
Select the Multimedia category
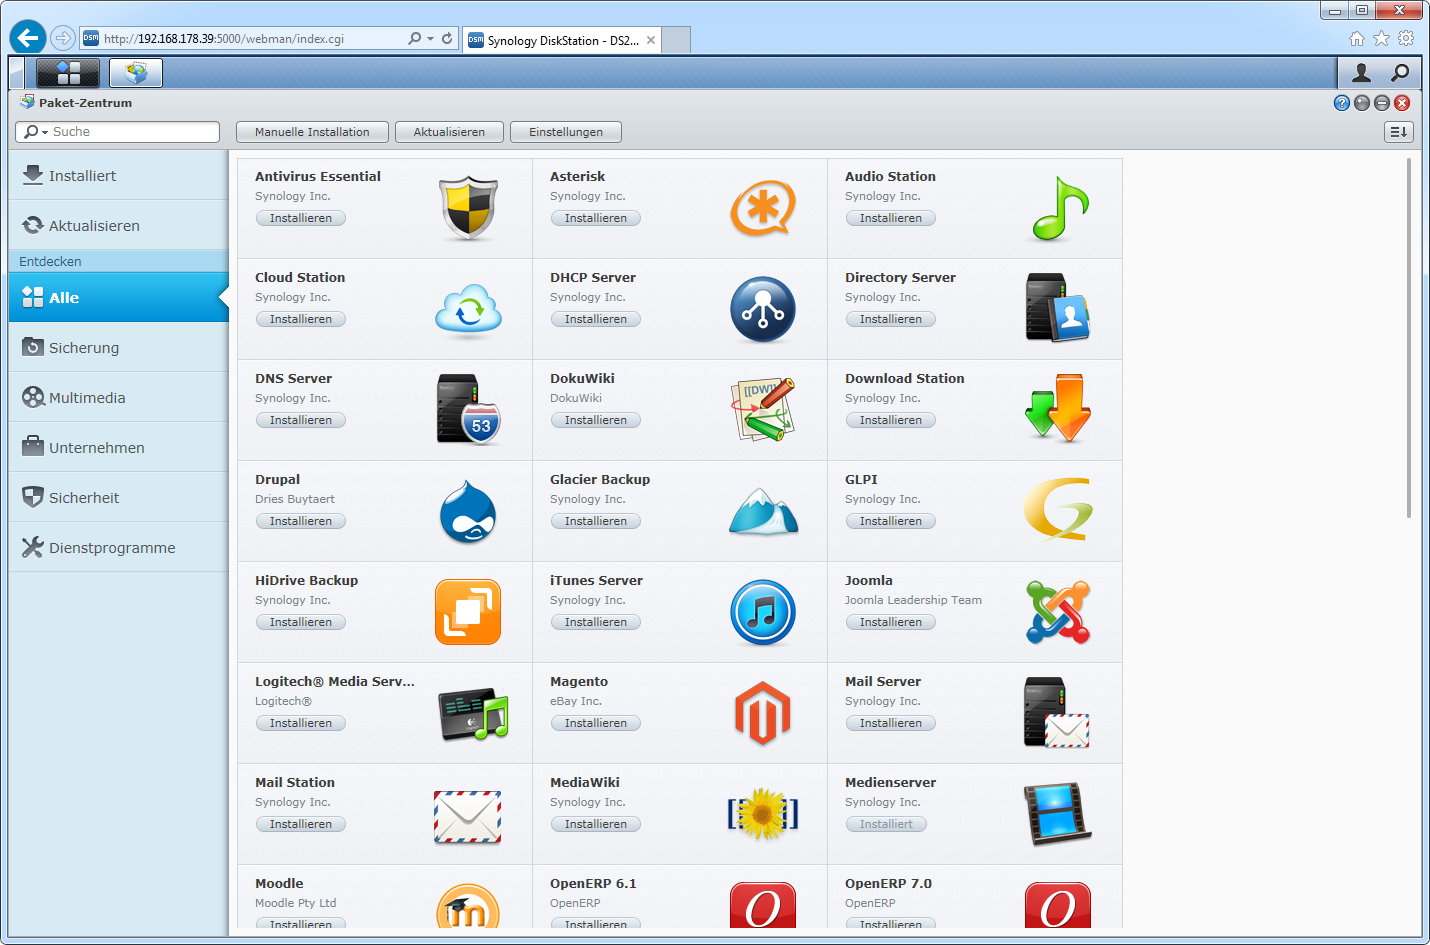click(119, 397)
